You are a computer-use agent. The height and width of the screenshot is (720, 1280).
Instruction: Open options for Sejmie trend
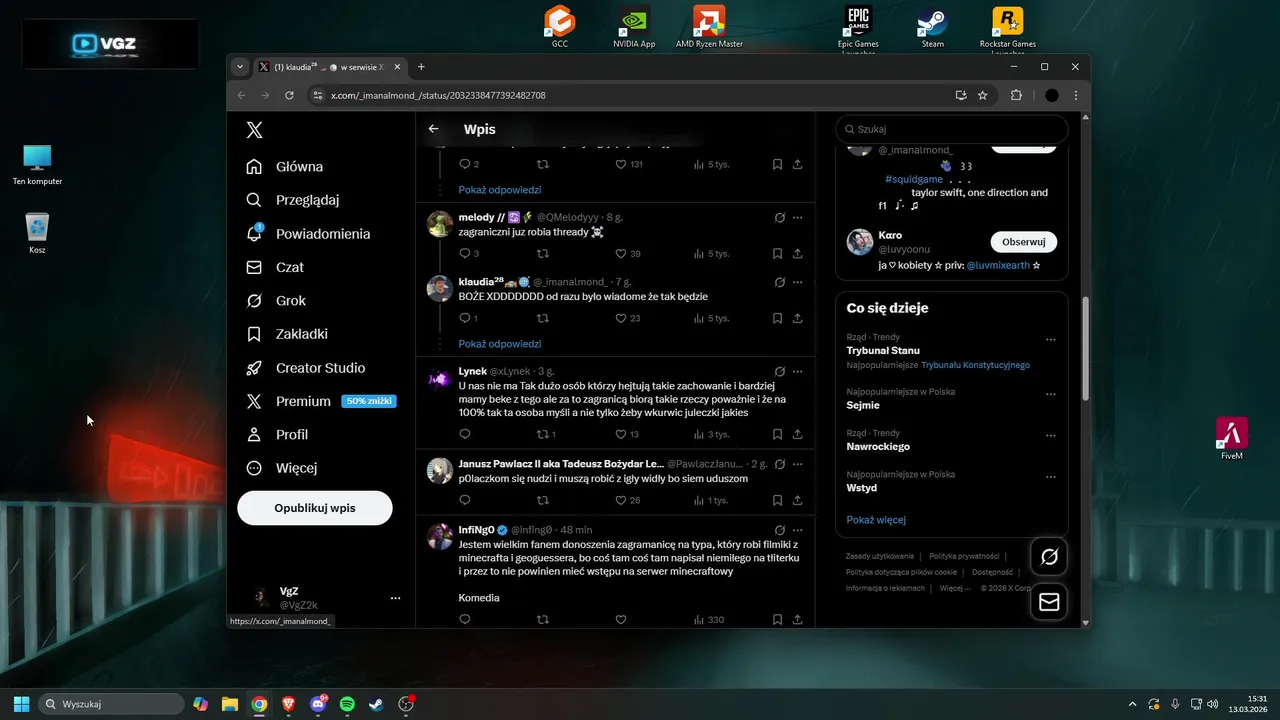(x=1050, y=394)
